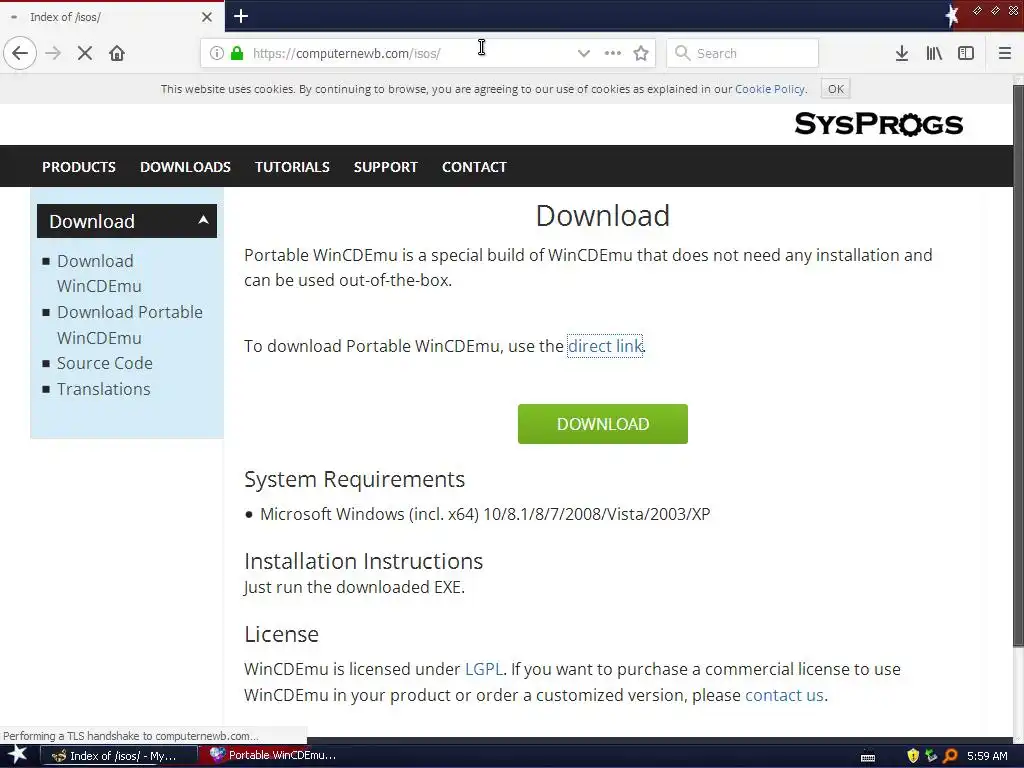Open the DOWNLOADS menu
Viewport: 1024px width, 768px height.
pos(185,167)
